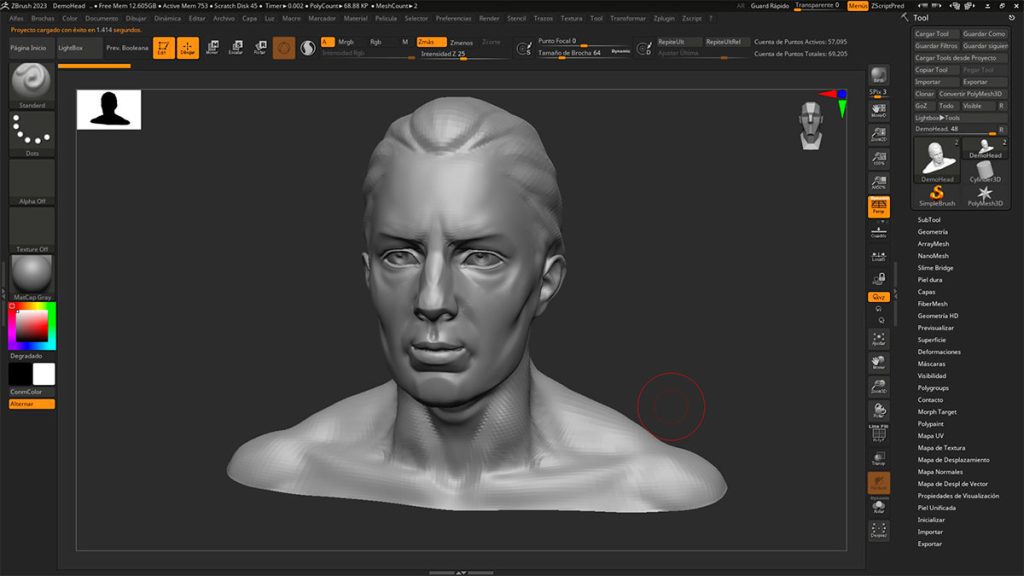1024x576 pixels.
Task: Click the BPR render icon
Action: click(878, 76)
